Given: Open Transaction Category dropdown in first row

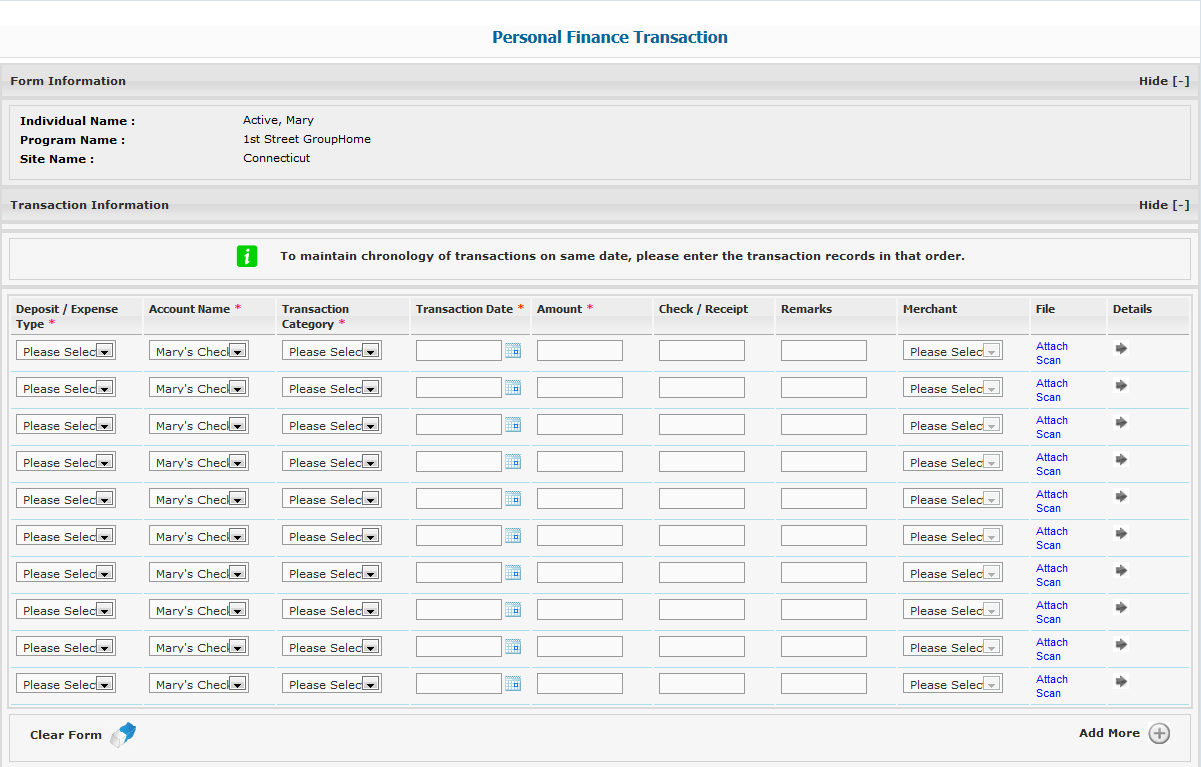Looking at the screenshot, I should 332,351.
